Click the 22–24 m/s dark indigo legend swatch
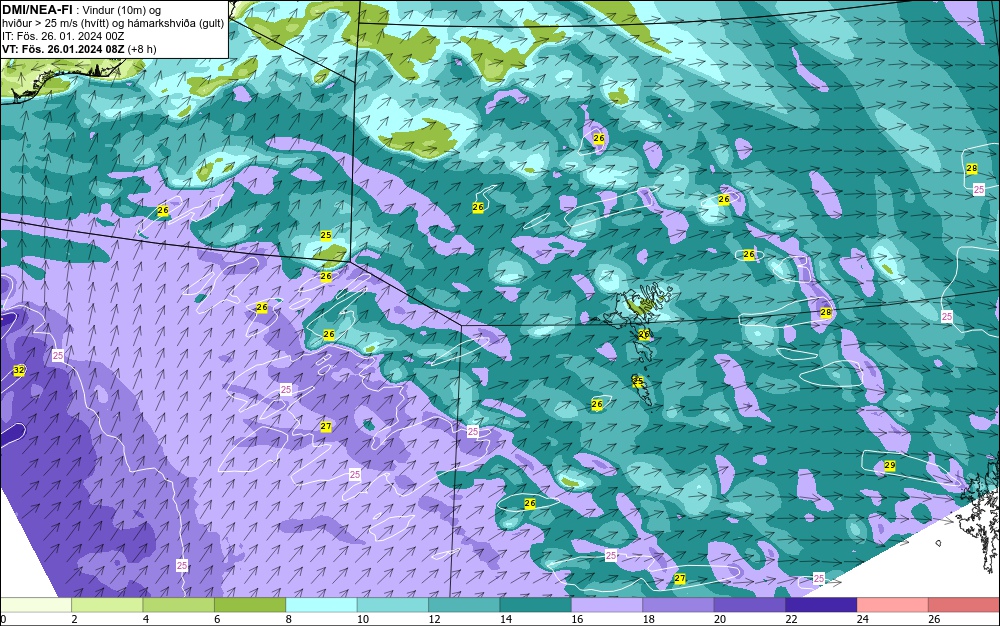Image resolution: width=1000 pixels, height=626 pixels. coord(821,605)
